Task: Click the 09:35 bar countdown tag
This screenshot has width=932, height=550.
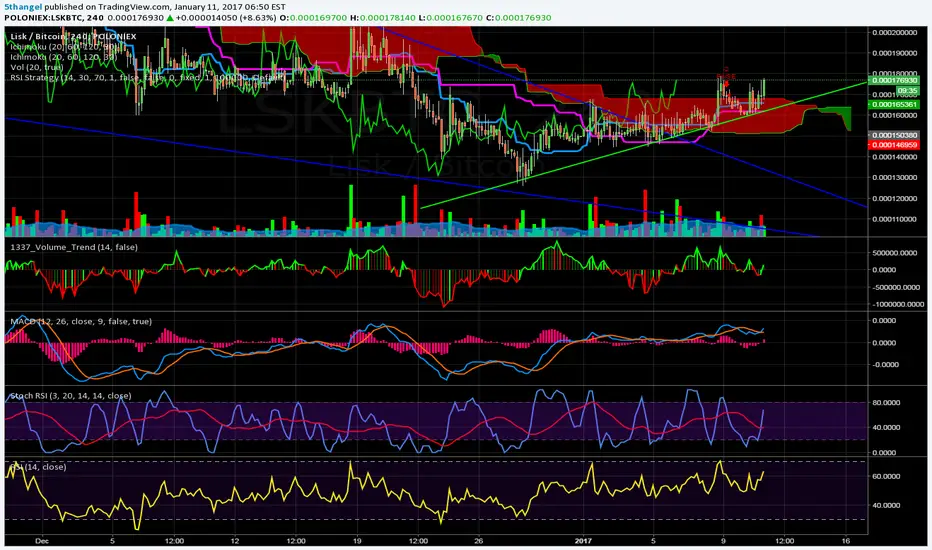Action: click(x=907, y=91)
